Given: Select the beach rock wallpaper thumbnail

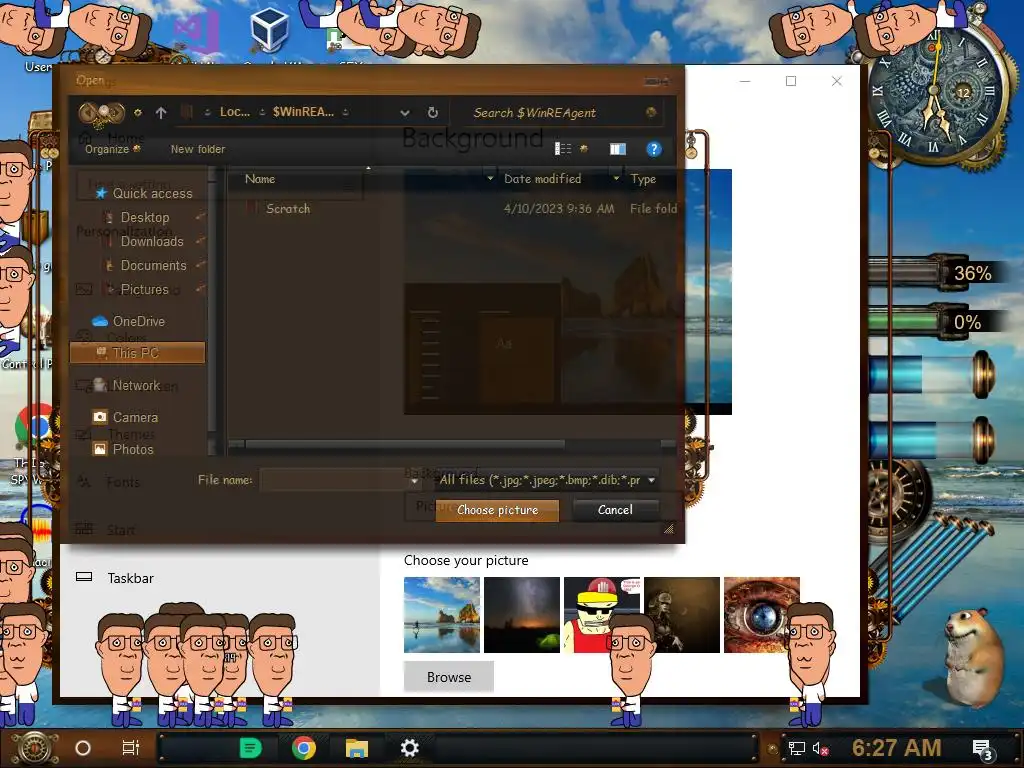Looking at the screenshot, I should point(442,615).
